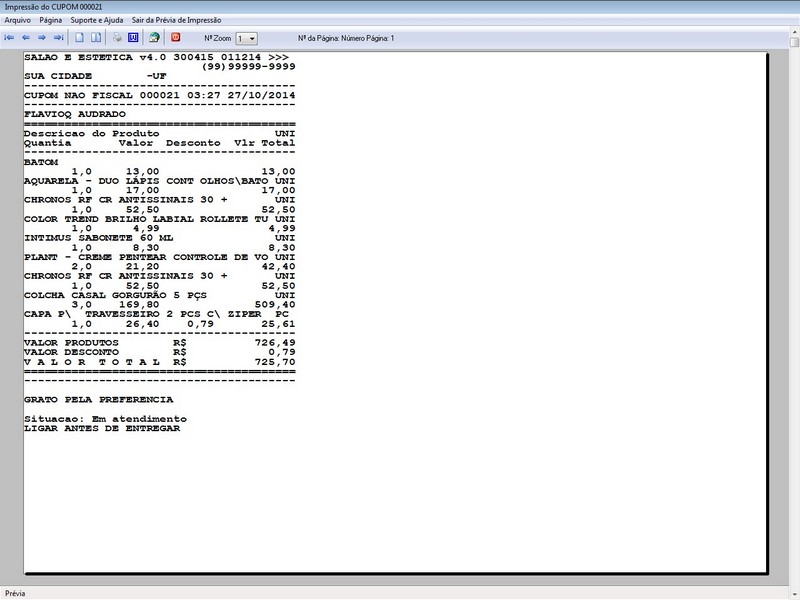800x600 pixels.
Task: Click the 509,40 line total
Action: coord(275,305)
